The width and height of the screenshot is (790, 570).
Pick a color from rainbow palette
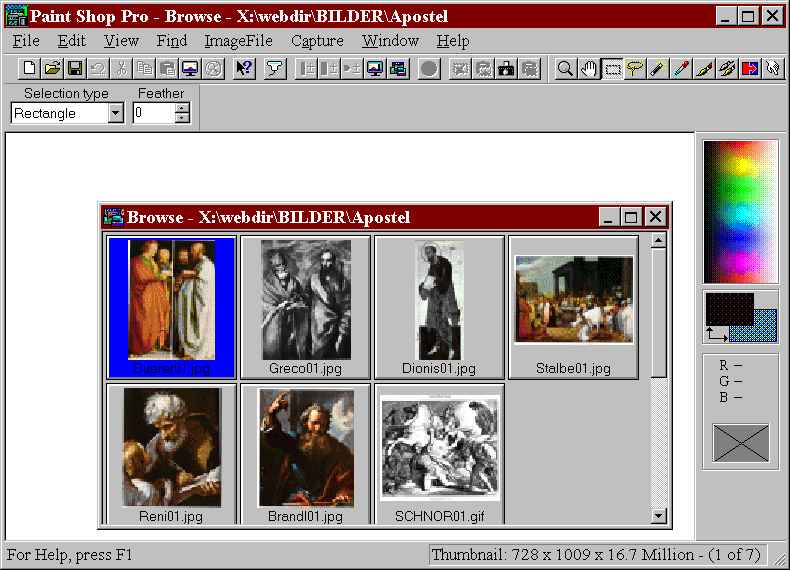[x=739, y=211]
